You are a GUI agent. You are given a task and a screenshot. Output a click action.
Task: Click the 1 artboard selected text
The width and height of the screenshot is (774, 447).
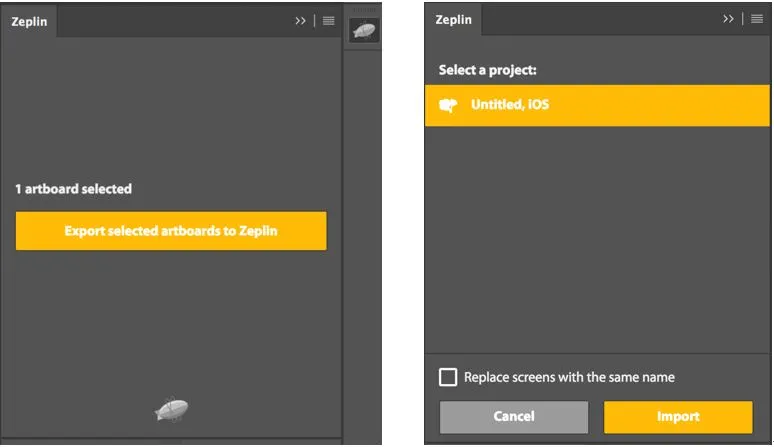pyautogui.click(x=73, y=189)
